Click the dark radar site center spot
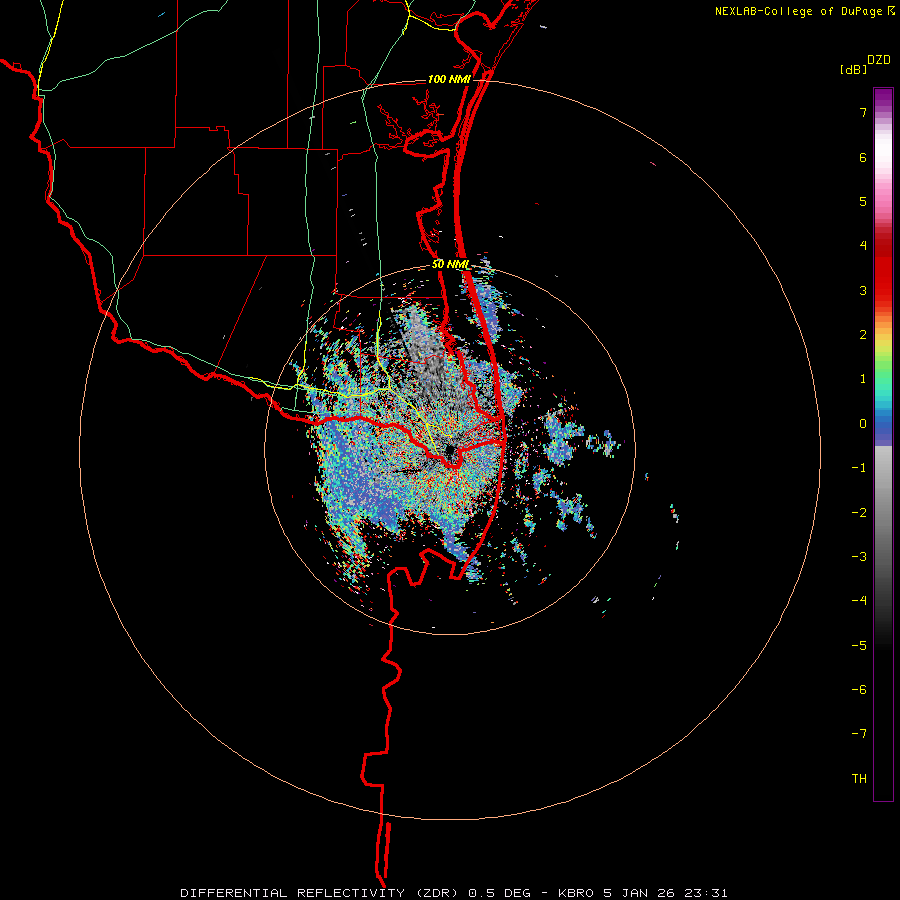 [449, 451]
